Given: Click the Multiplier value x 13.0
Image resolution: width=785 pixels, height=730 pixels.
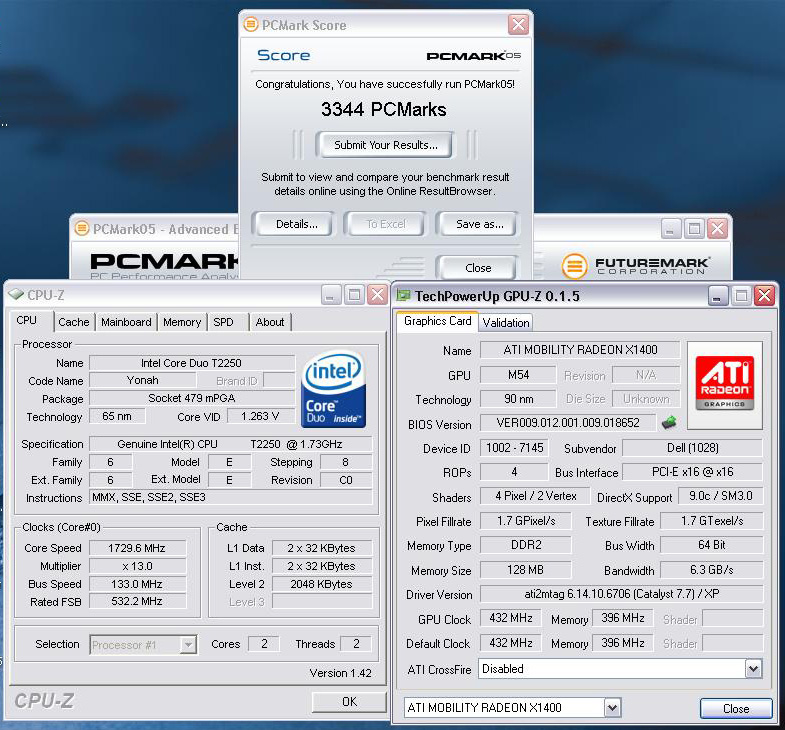Looking at the screenshot, I should [137, 566].
